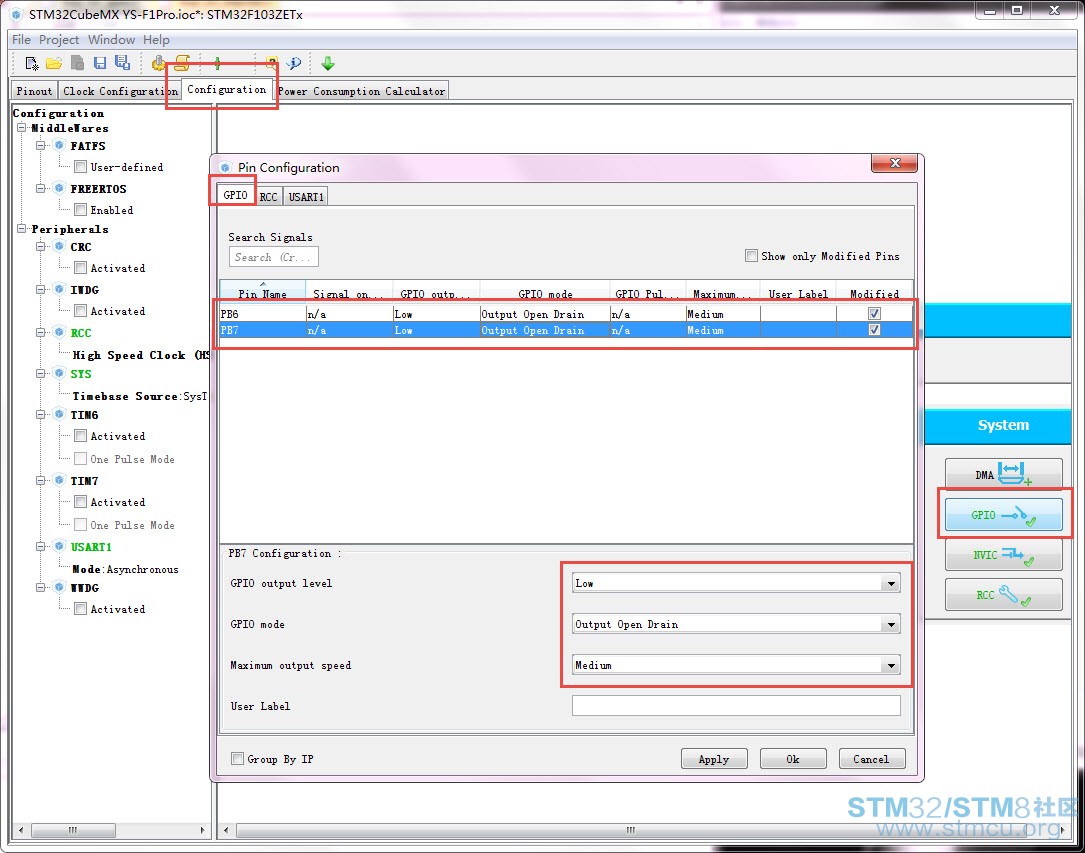Switch to the Pinout tab
This screenshot has height=853, width=1085.
pos(35,91)
